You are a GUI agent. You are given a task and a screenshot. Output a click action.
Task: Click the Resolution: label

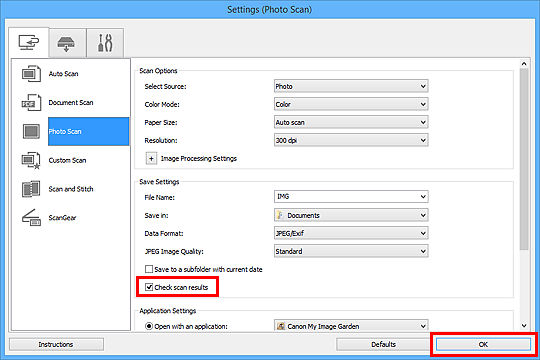[161, 140]
